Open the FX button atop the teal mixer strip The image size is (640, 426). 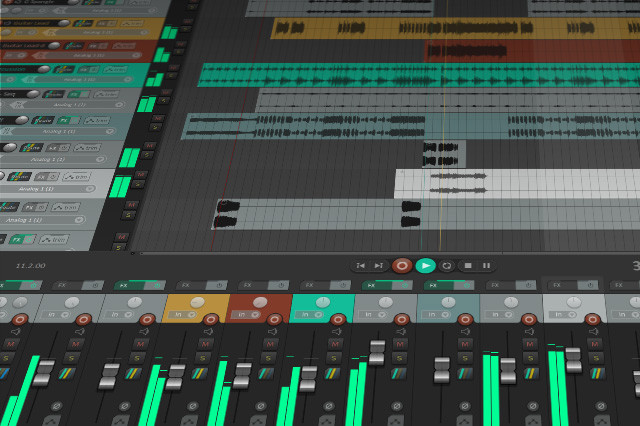coord(309,285)
